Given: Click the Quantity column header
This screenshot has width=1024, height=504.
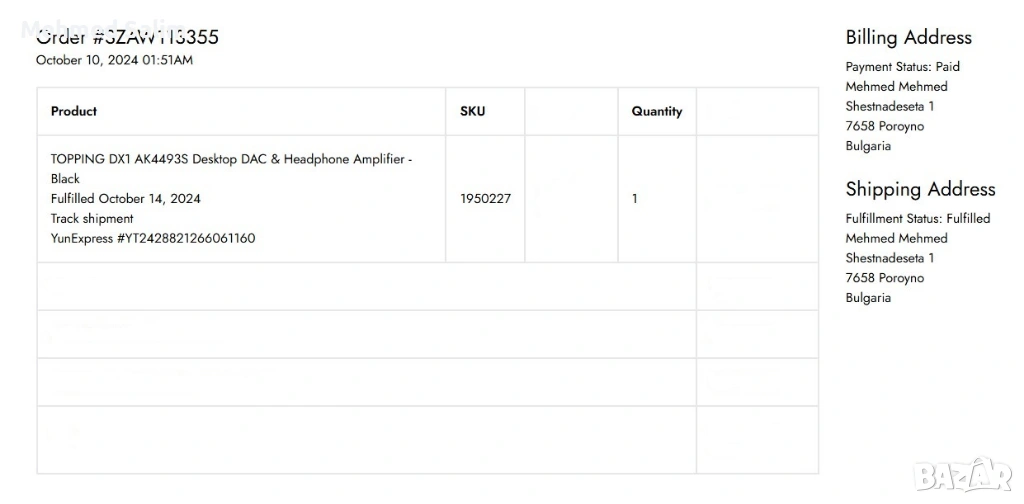Looking at the screenshot, I should pos(657,111).
